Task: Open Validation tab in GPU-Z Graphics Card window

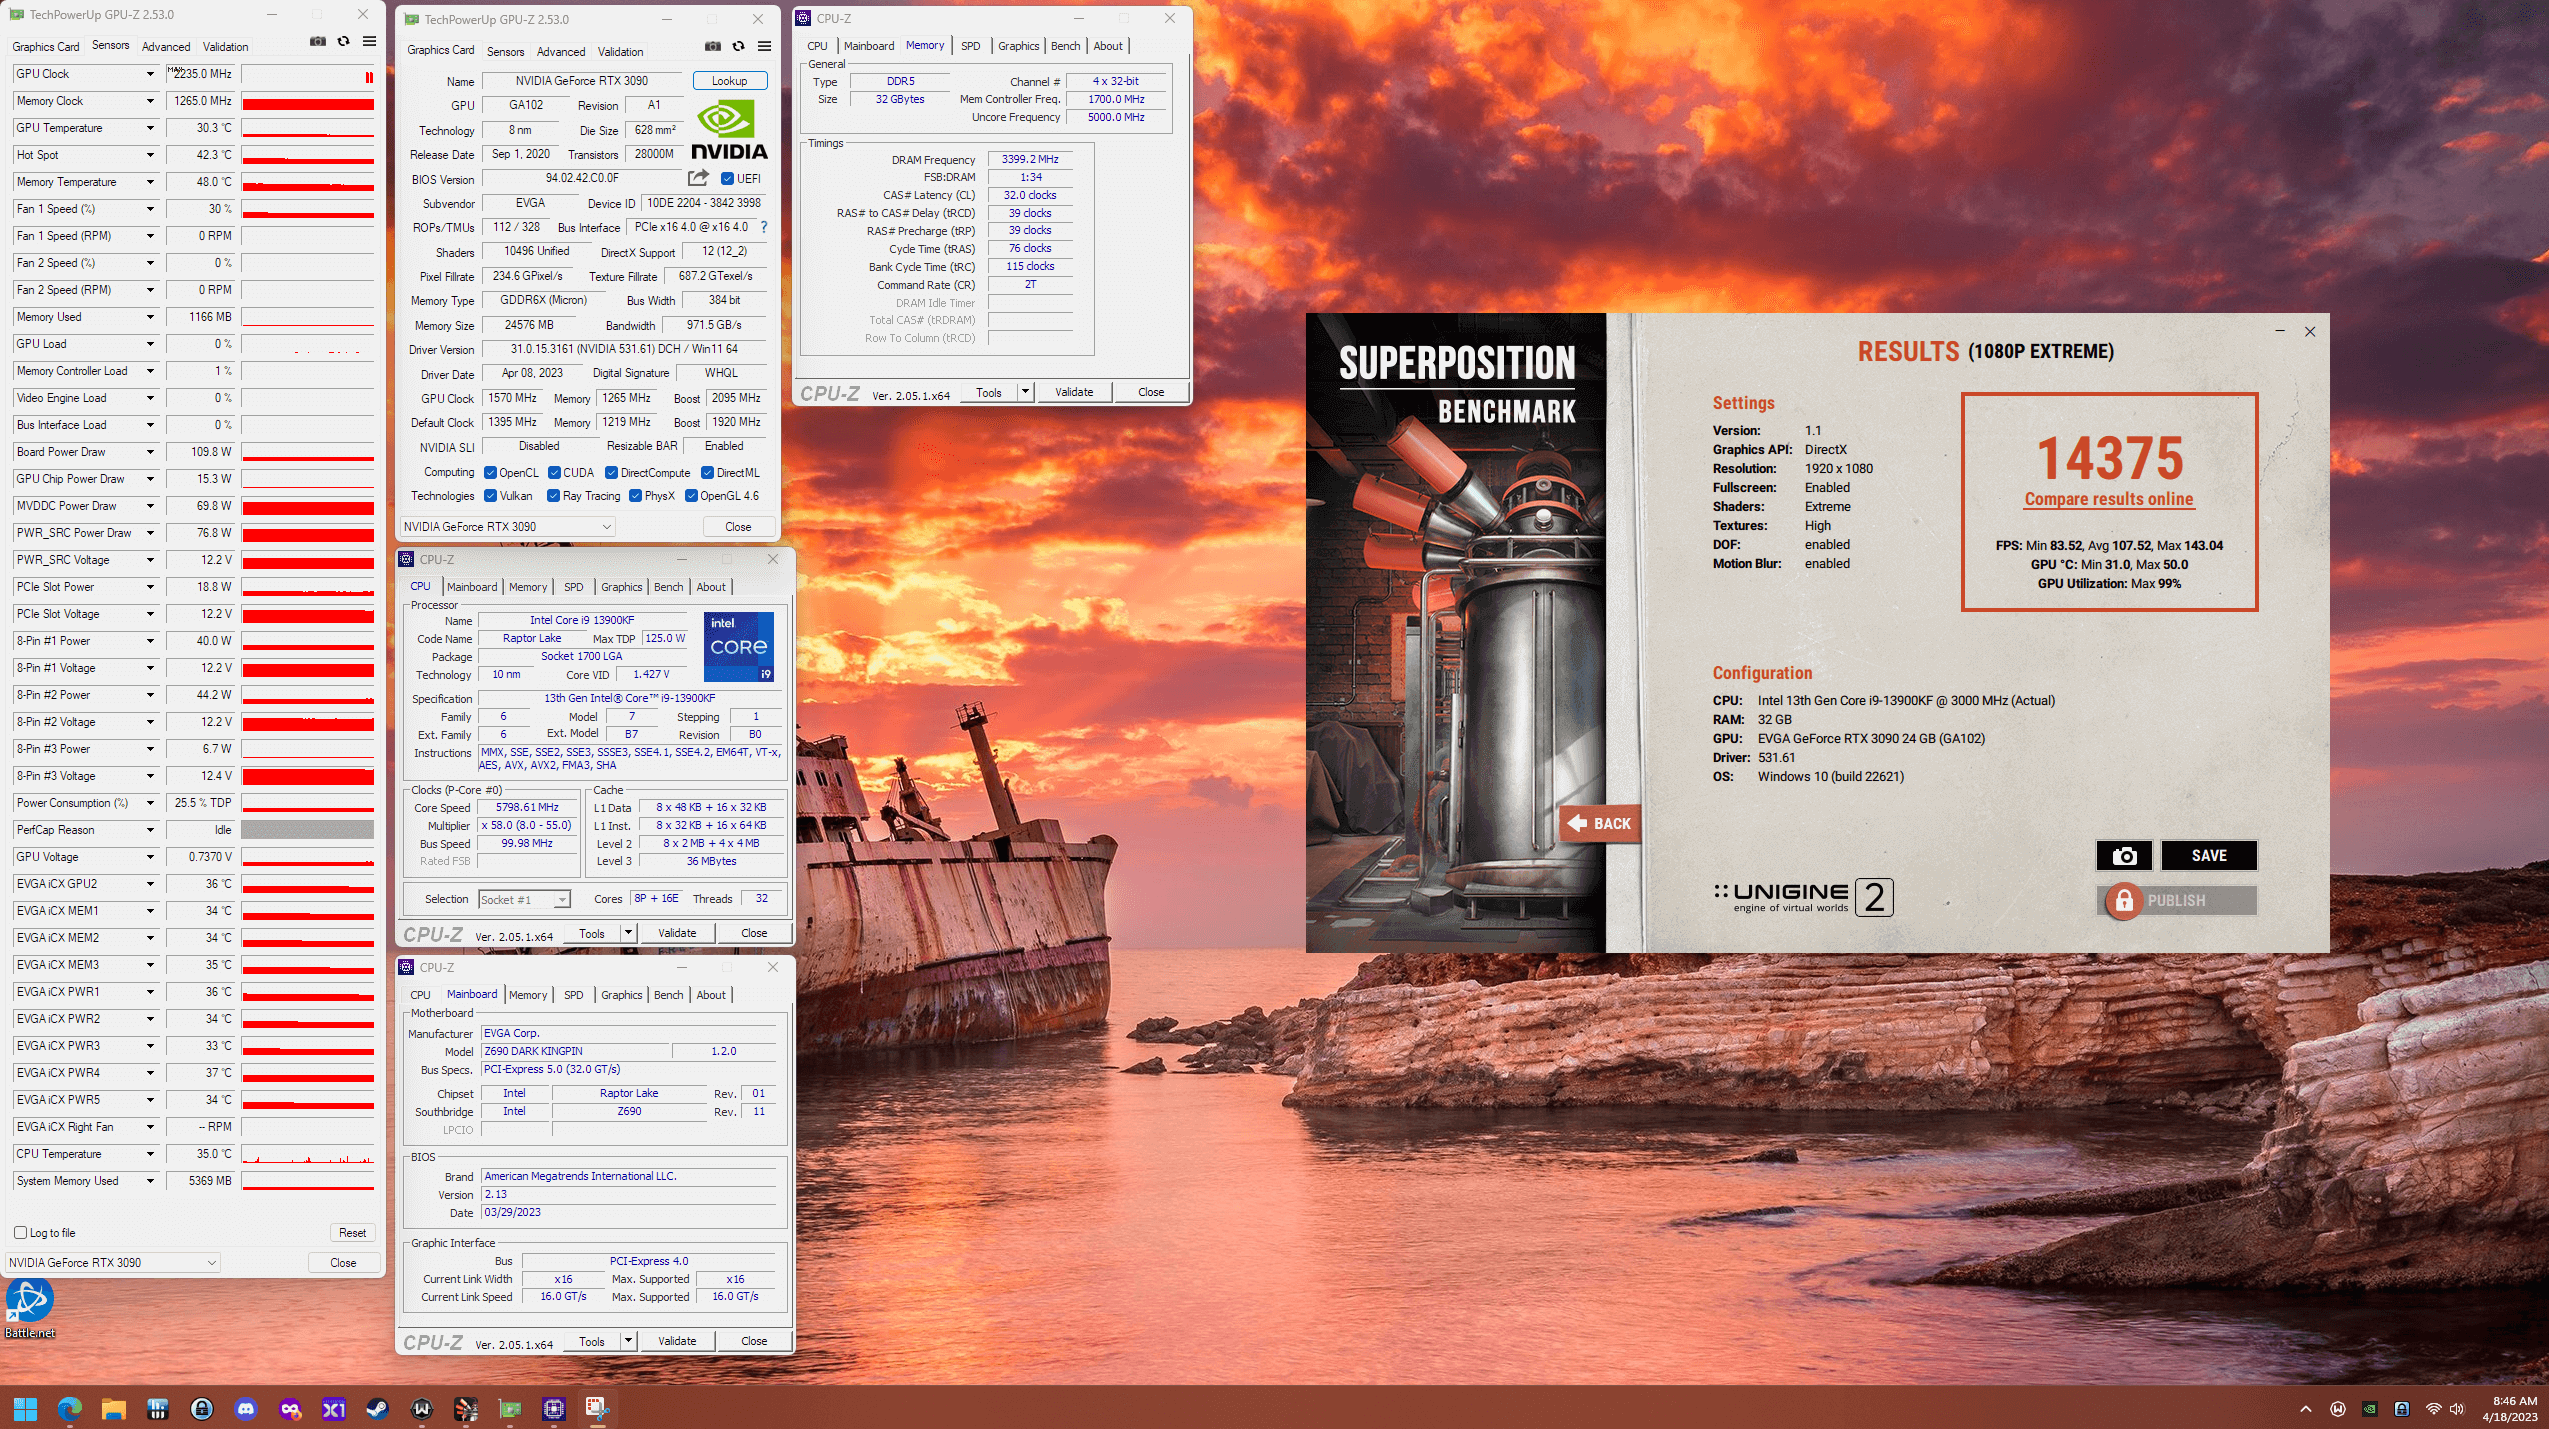Action: coord(620,52)
